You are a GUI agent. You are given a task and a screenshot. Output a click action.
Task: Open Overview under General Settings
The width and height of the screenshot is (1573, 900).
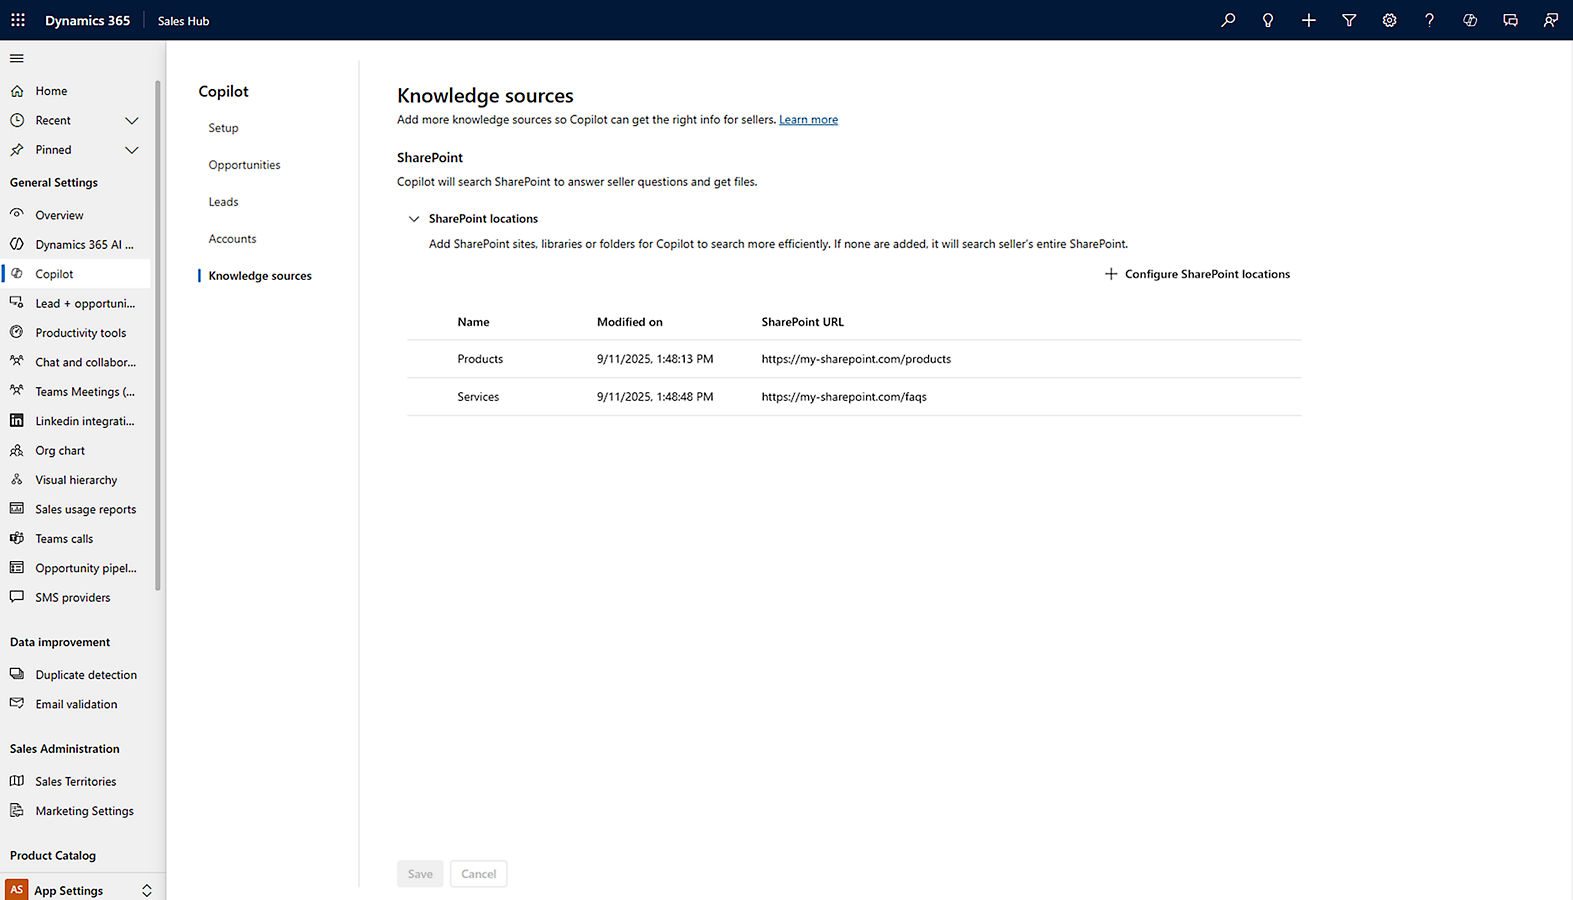pos(75,215)
